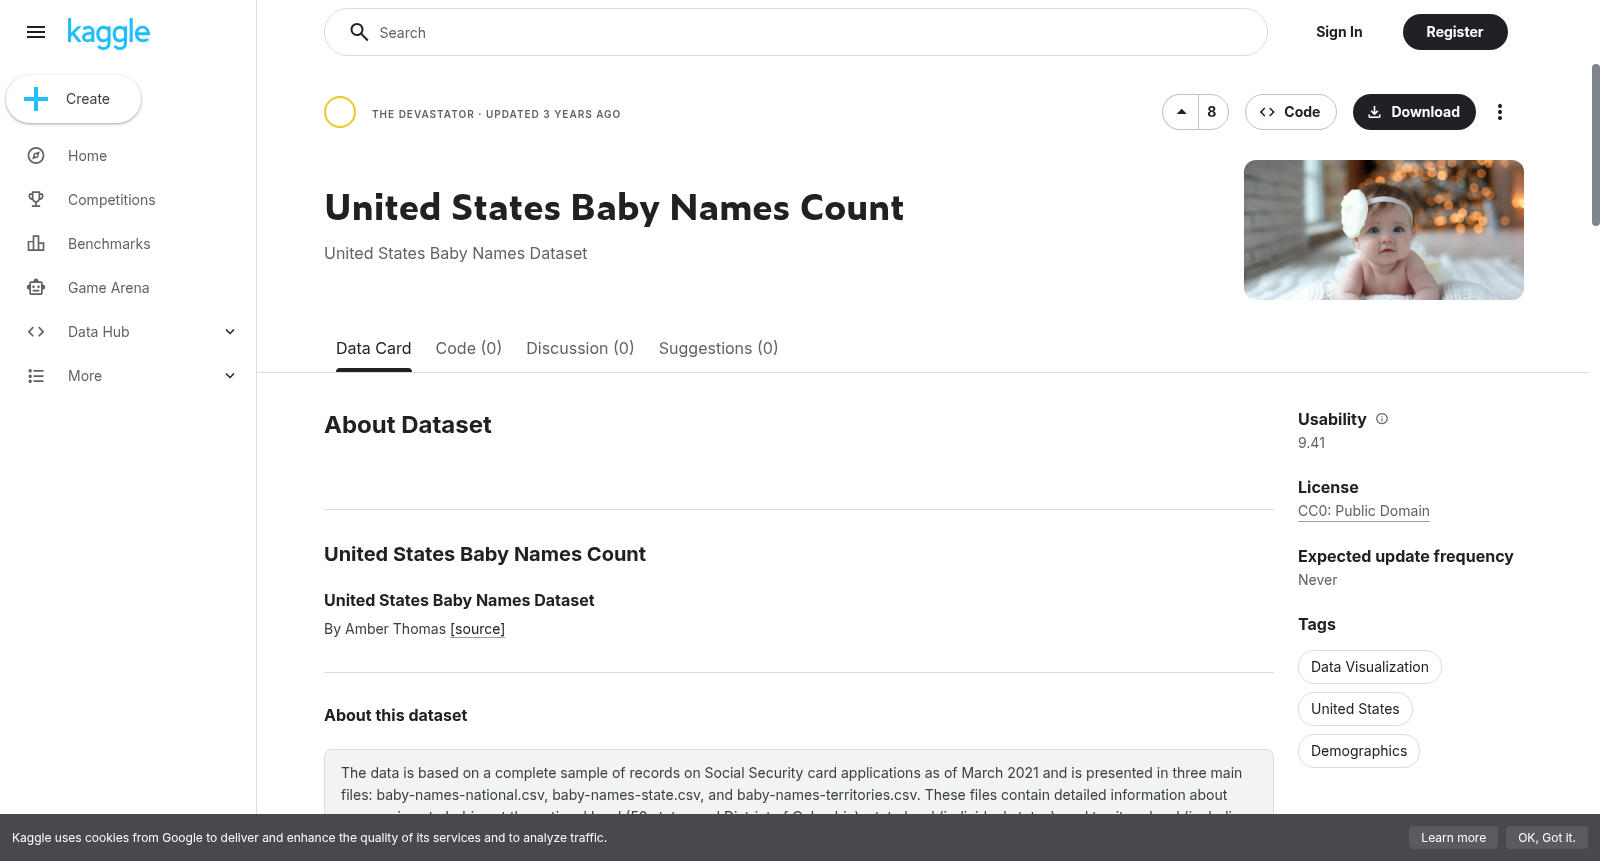
Task: Click 'United States Baby Names Count' title
Action: (614, 208)
